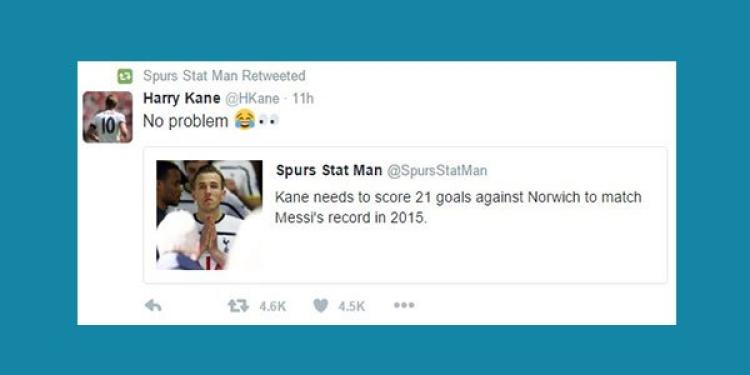
Task: Open the quoted tweet card area
Action: tap(405, 215)
